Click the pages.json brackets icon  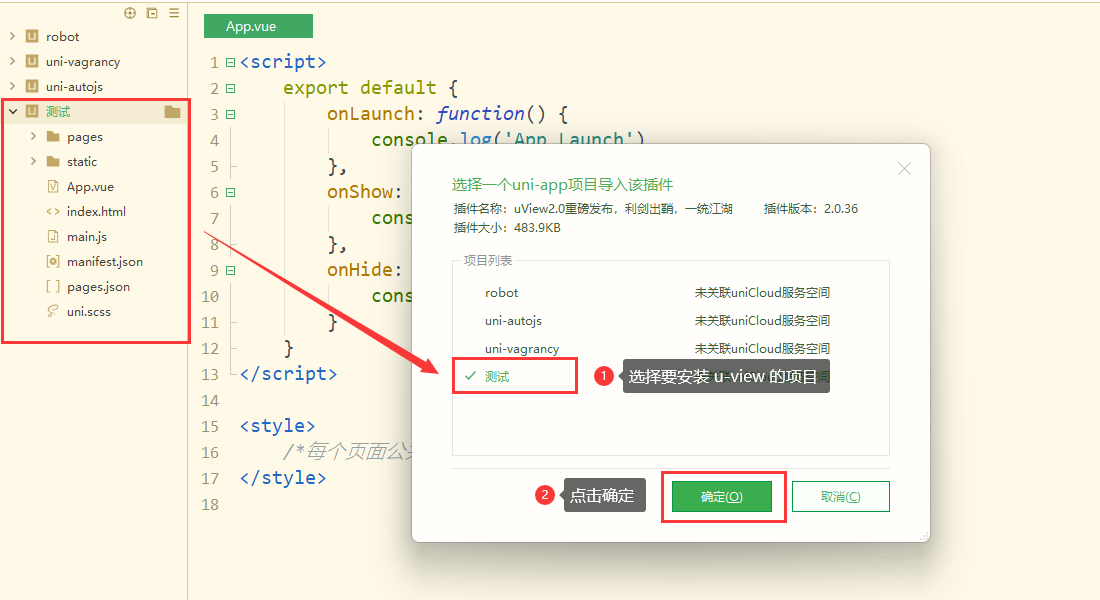tap(53, 286)
